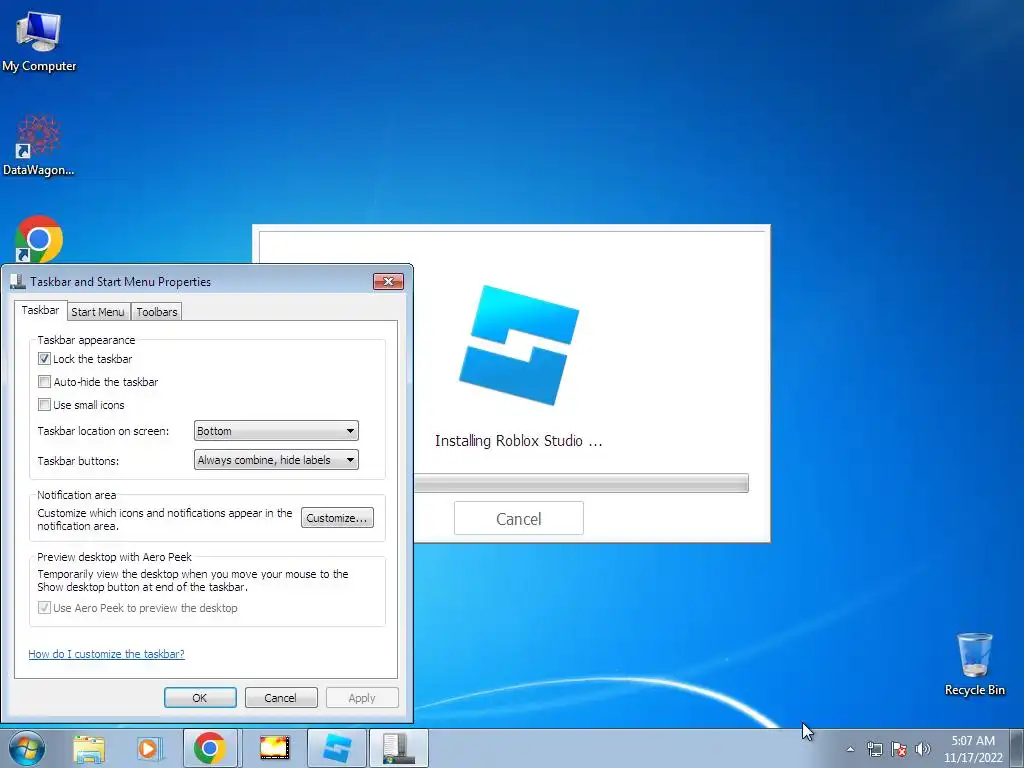Screen dimensions: 1024x768
Task: Close the Taskbar and Start Menu Properties window
Action: (x=389, y=281)
